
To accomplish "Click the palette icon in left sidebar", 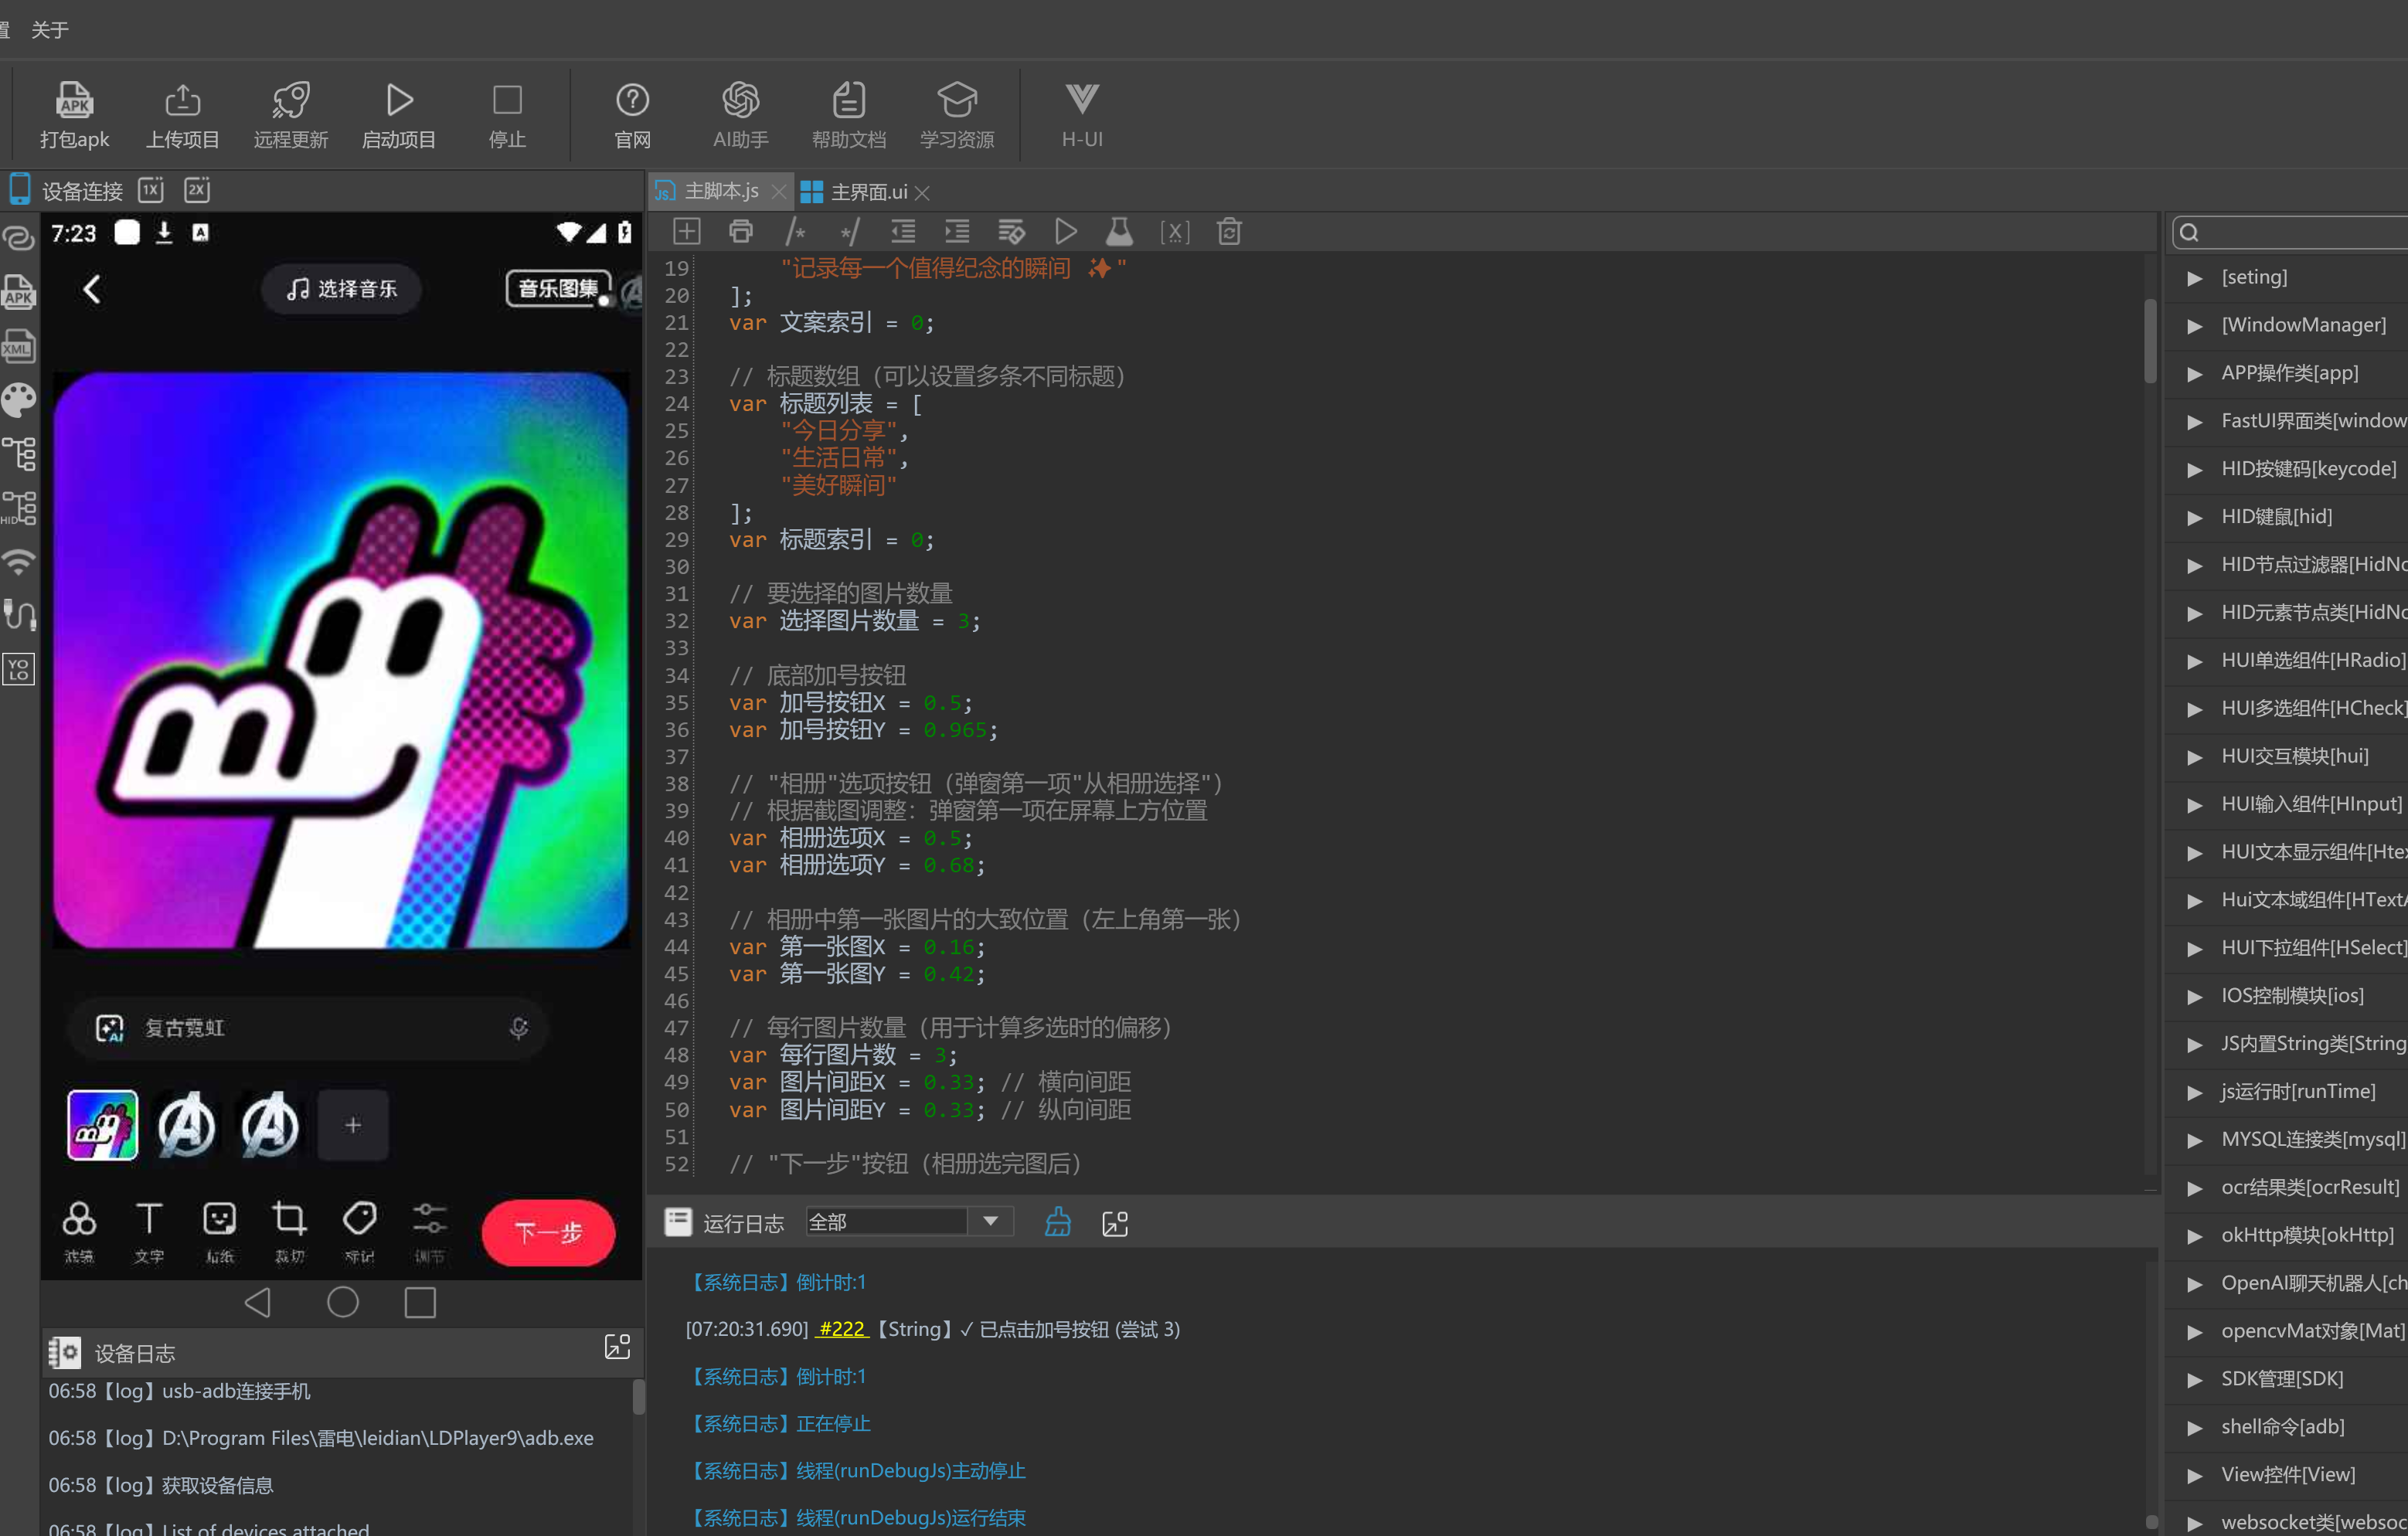I will tap(19, 400).
